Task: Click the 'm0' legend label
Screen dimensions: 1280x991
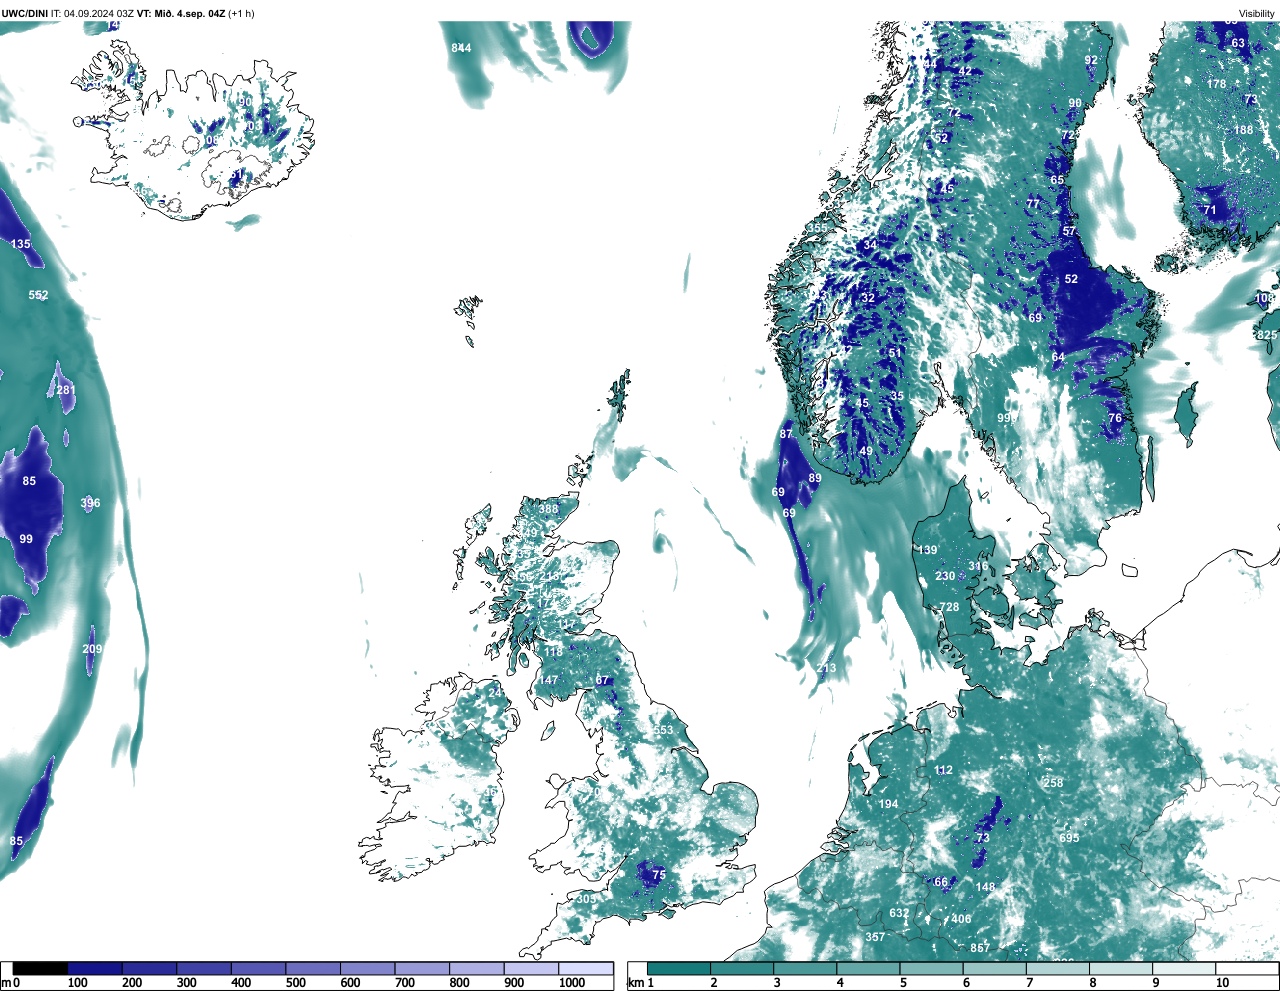Action: coord(10,983)
